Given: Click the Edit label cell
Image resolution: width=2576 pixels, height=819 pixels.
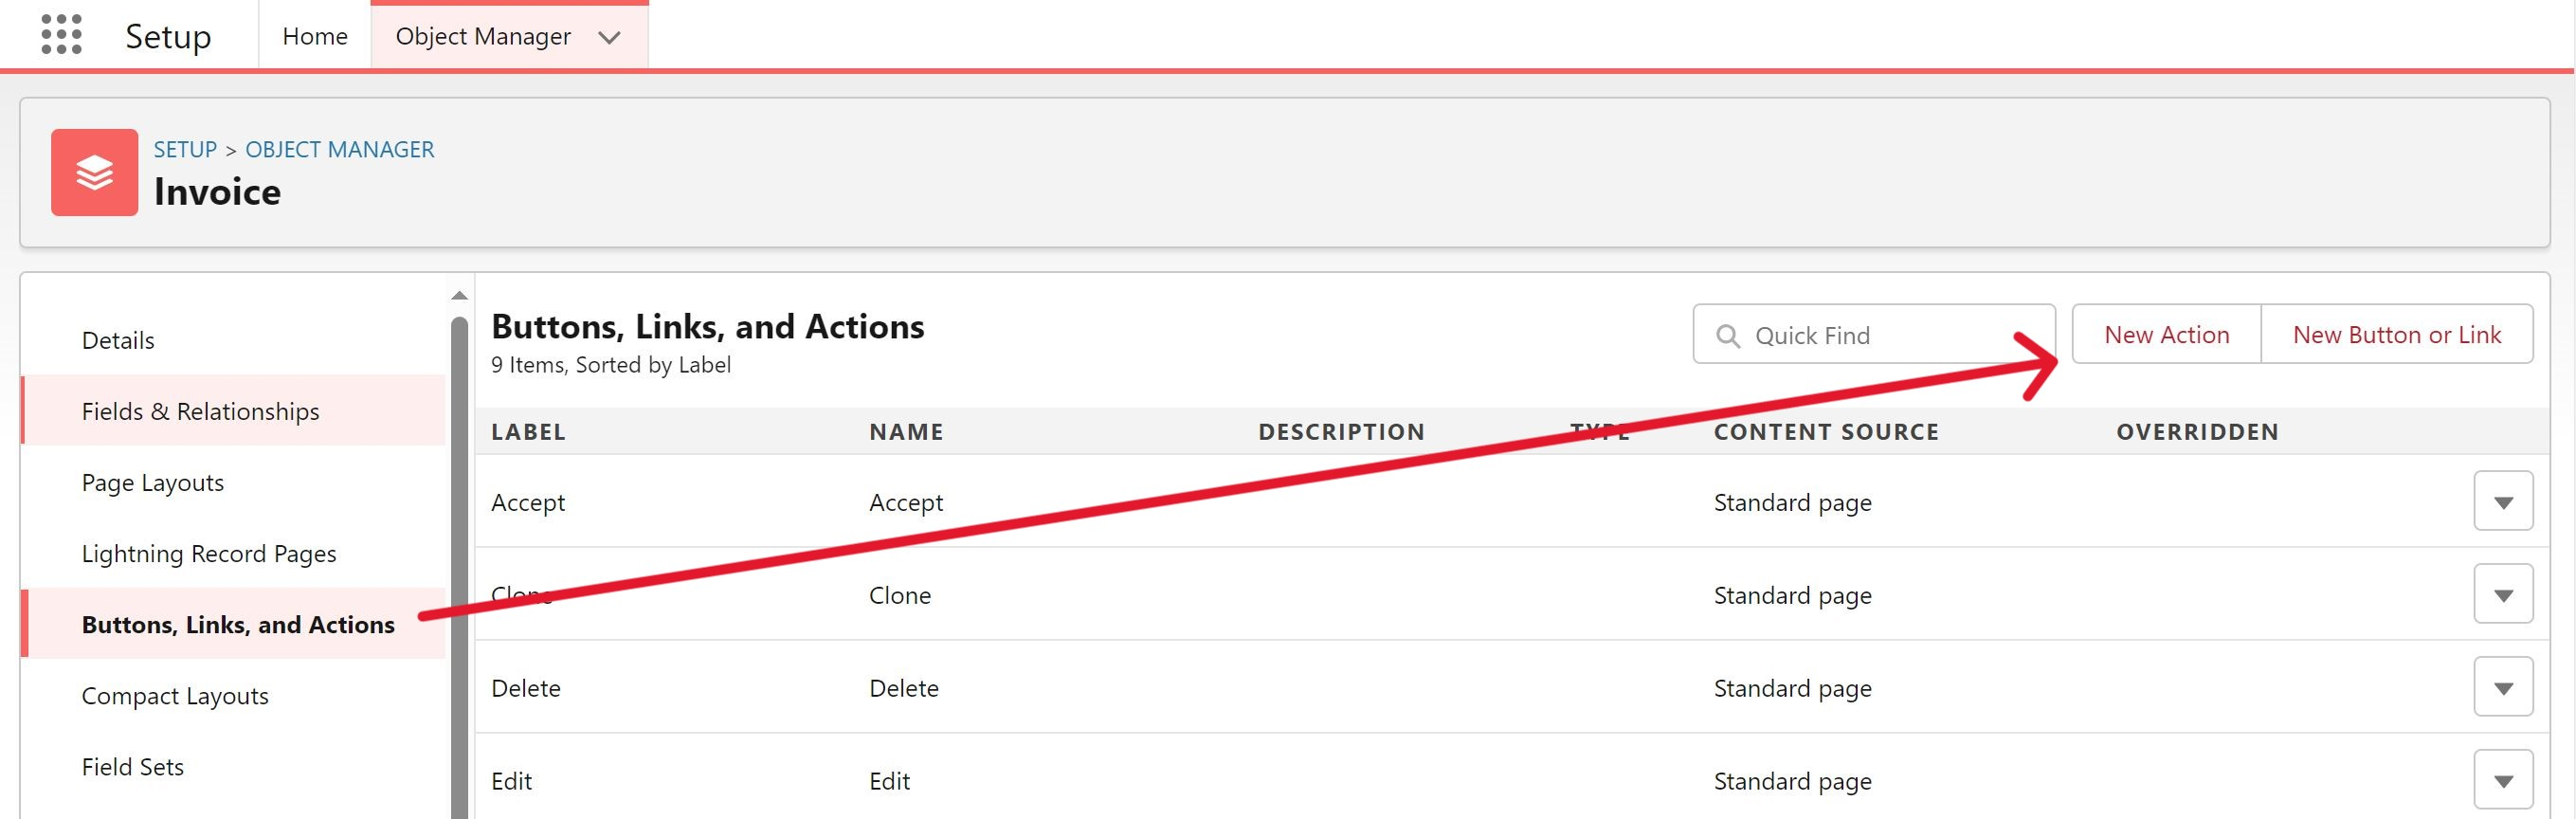Looking at the screenshot, I should [511, 781].
